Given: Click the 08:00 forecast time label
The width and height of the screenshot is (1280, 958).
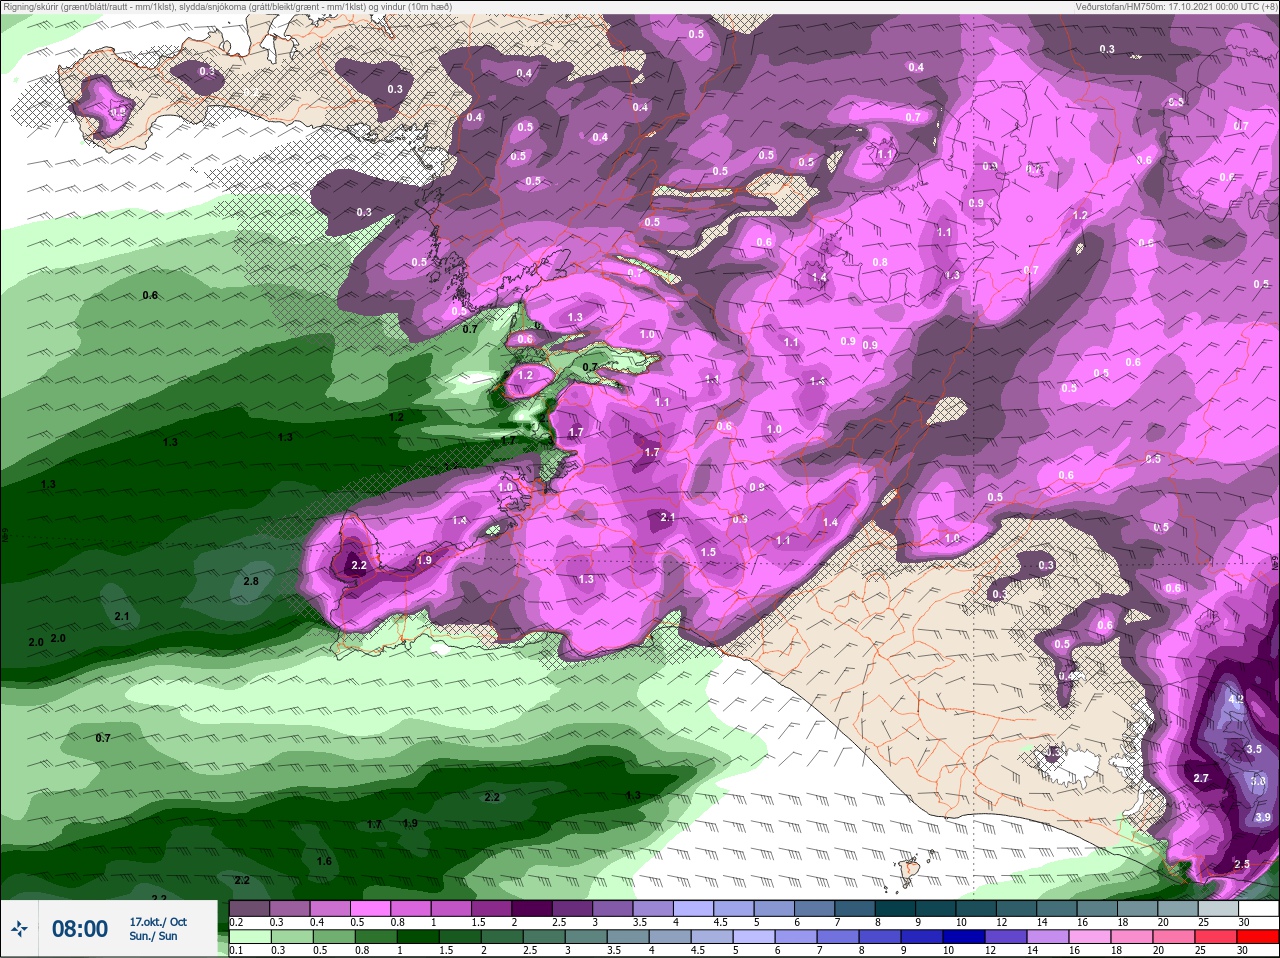Looking at the screenshot, I should pos(80,929).
